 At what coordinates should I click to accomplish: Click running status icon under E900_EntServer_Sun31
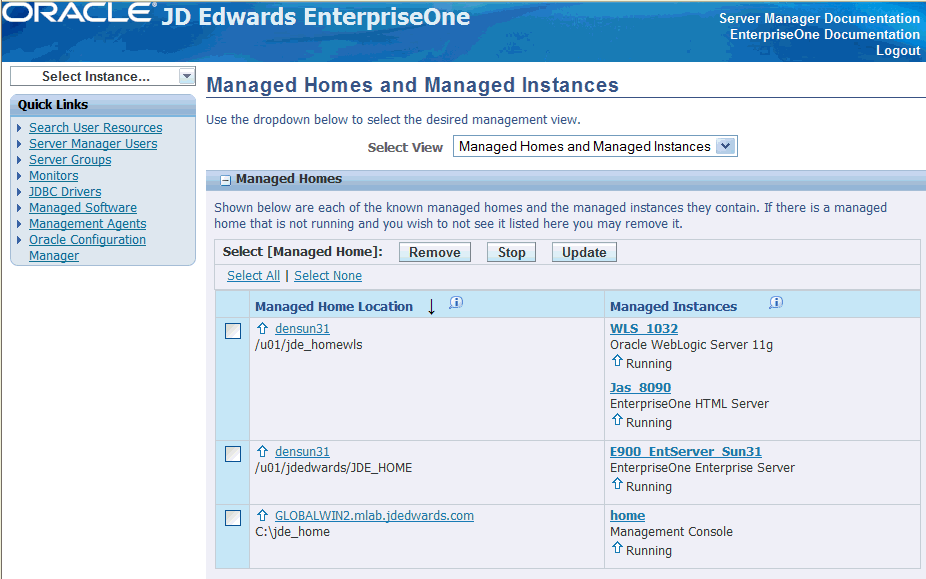click(617, 483)
